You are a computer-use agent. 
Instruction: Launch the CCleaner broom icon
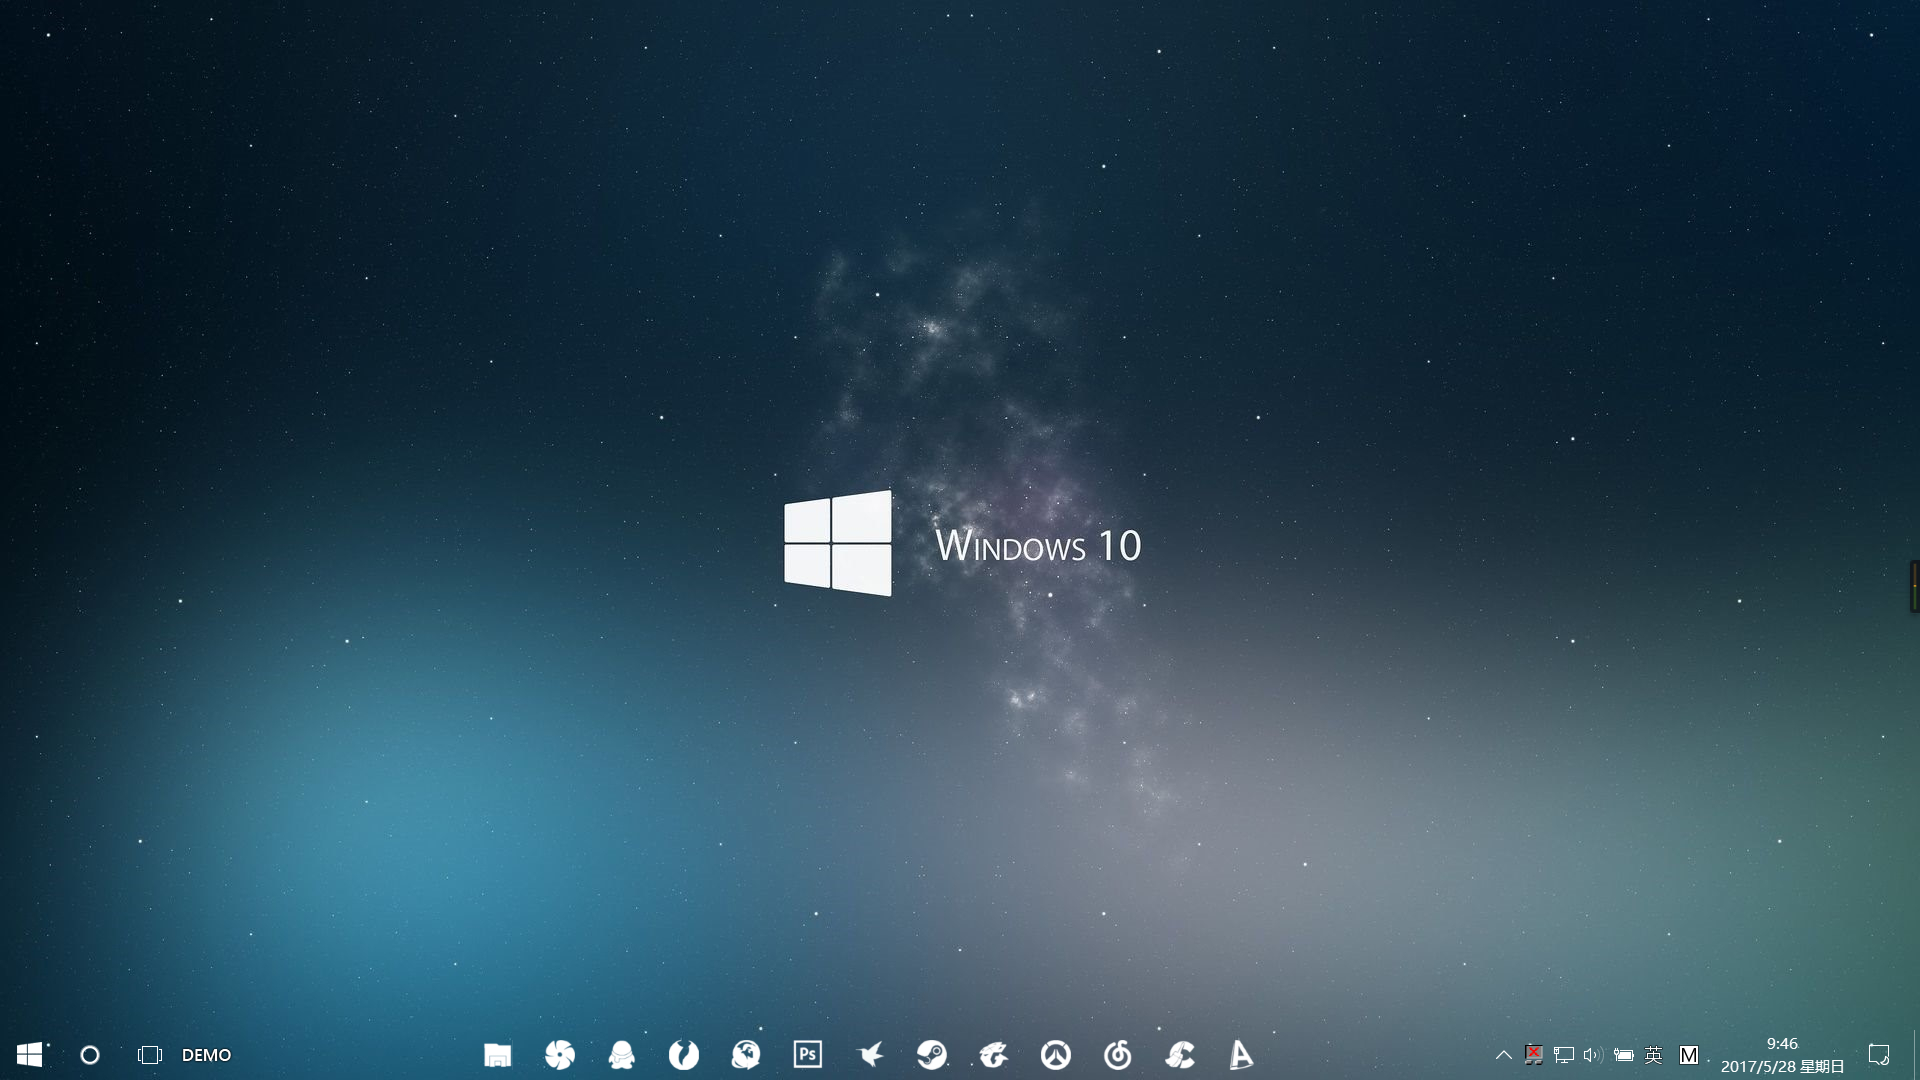pyautogui.click(x=1180, y=1054)
